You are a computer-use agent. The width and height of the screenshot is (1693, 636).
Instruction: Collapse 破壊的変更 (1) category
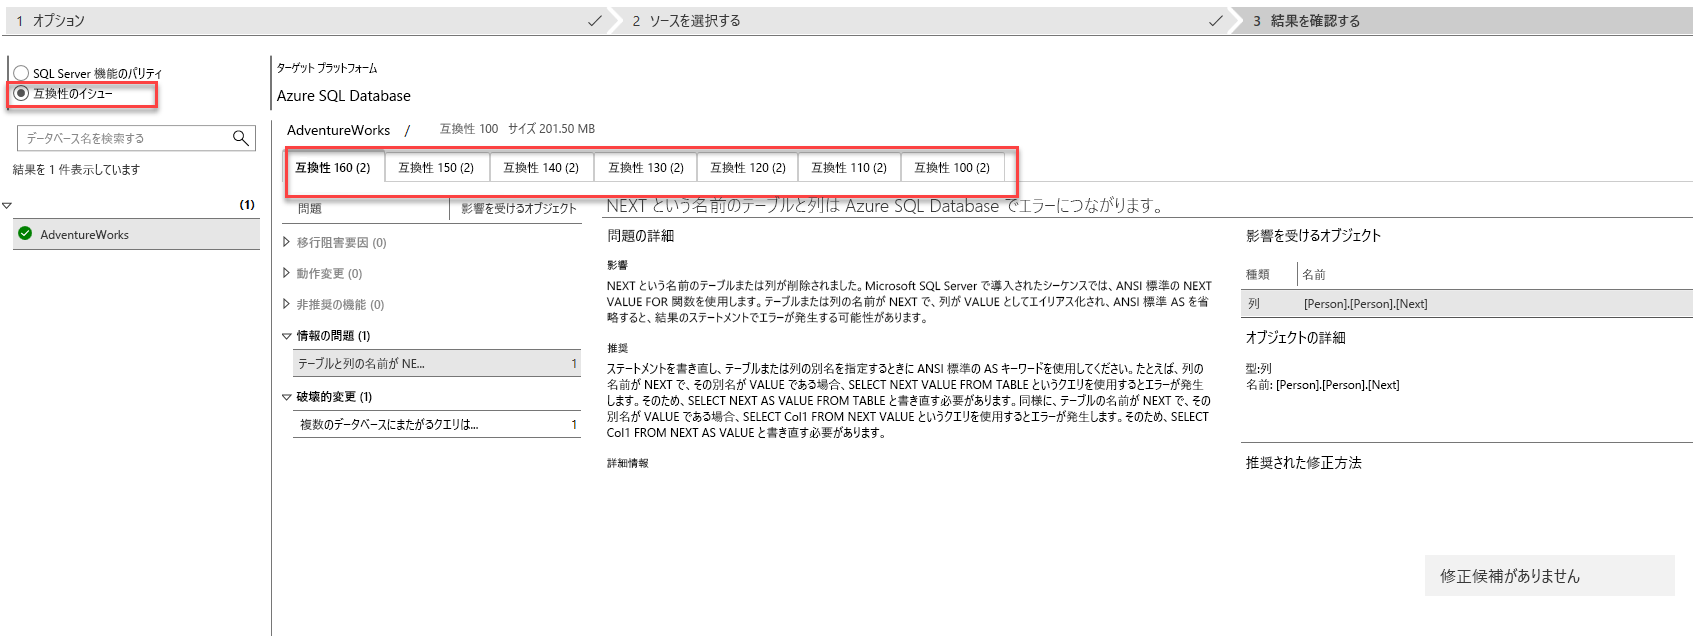pyautogui.click(x=287, y=397)
